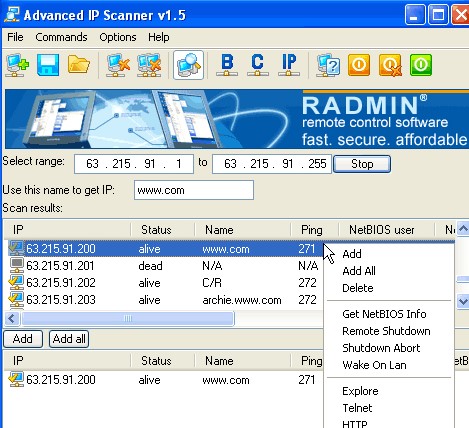Select the 63.215.91.202 row
The image size is (469, 428).
pos(165,283)
